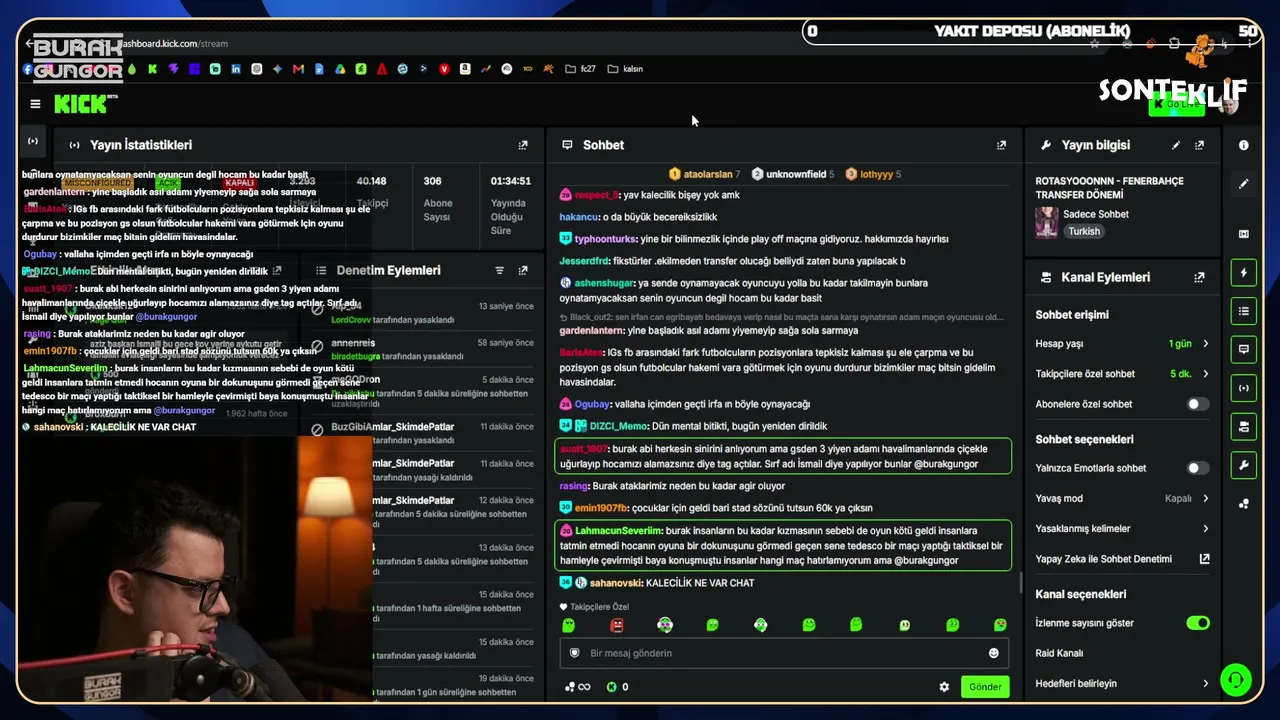Edit stream info with the pencil in Yayın bilgisi
Viewport: 1280px width, 720px height.
click(x=1176, y=145)
